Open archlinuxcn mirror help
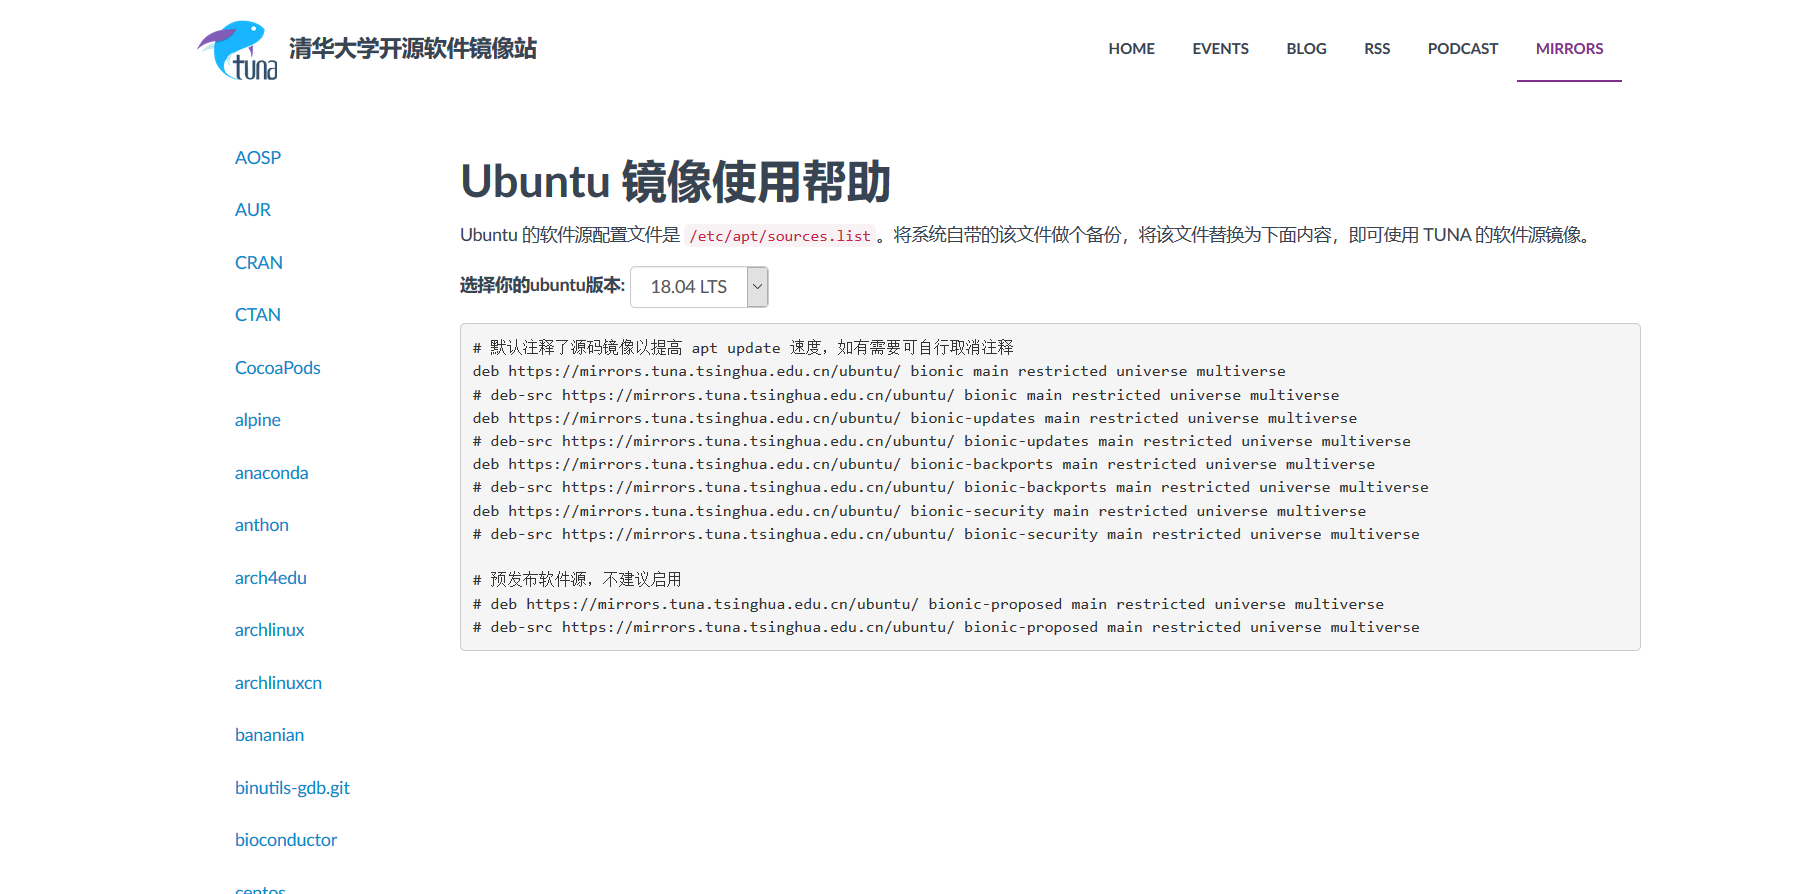Viewport: 1813px width, 894px height. click(279, 682)
